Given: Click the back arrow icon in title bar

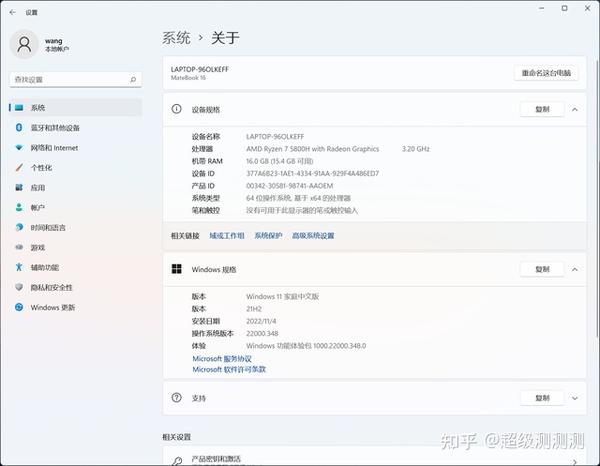Looking at the screenshot, I should pyautogui.click(x=13, y=12).
